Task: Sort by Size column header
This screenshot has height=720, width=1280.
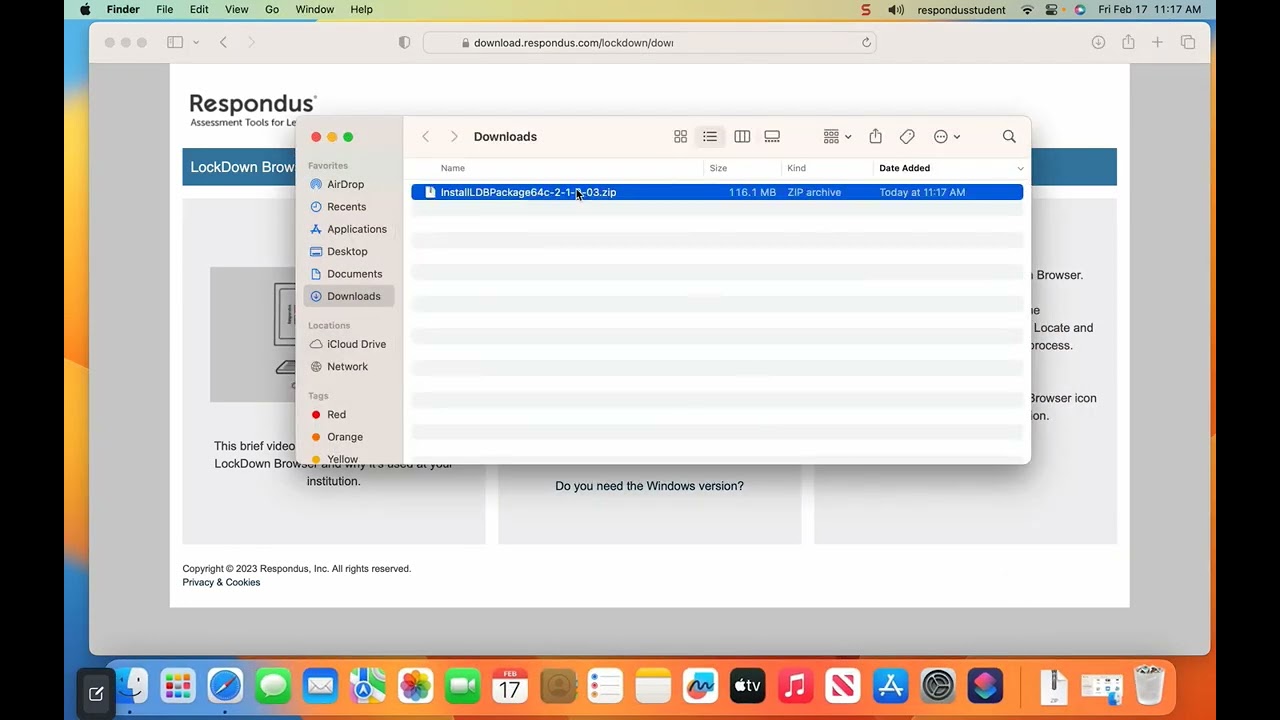Action: (x=718, y=168)
